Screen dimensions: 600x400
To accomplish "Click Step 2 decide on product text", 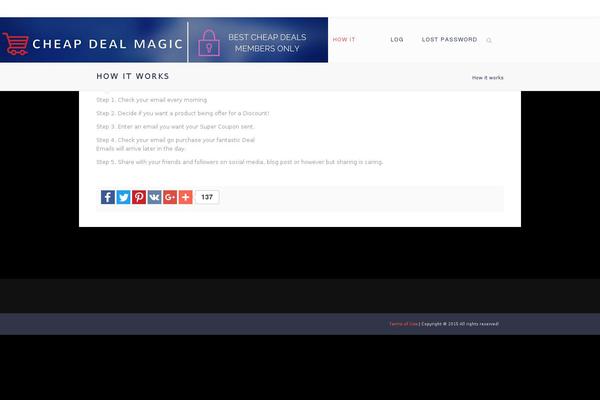I will coord(183,113).
